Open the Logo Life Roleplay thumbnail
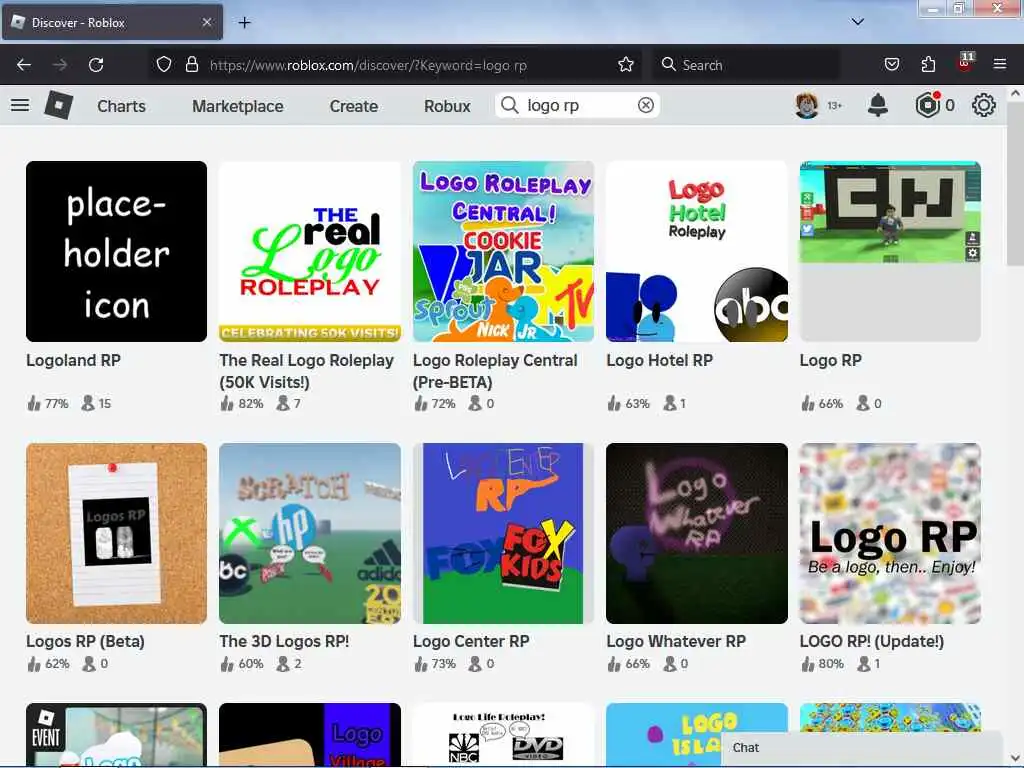The image size is (1024, 768). 504,734
